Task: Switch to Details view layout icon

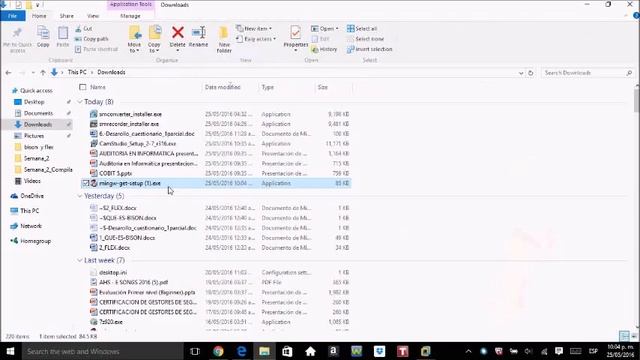Action: [624, 336]
